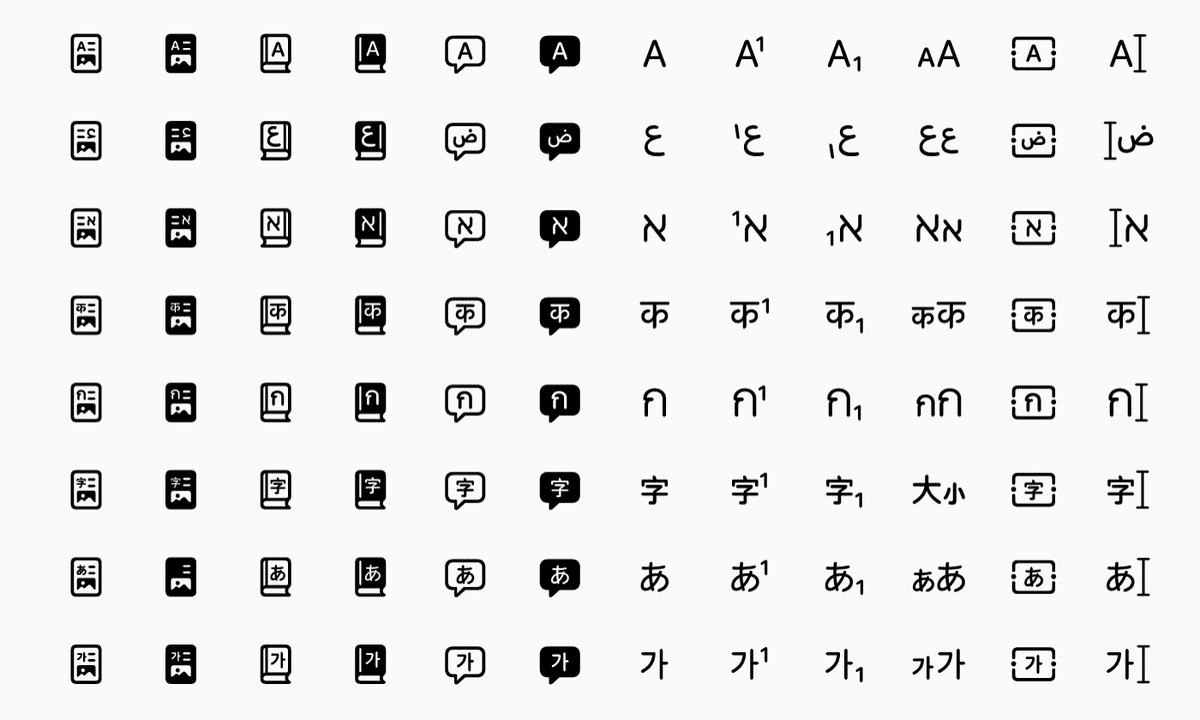Select the Chinese character outlined book icon
This screenshot has width=1200, height=720.
[277, 490]
